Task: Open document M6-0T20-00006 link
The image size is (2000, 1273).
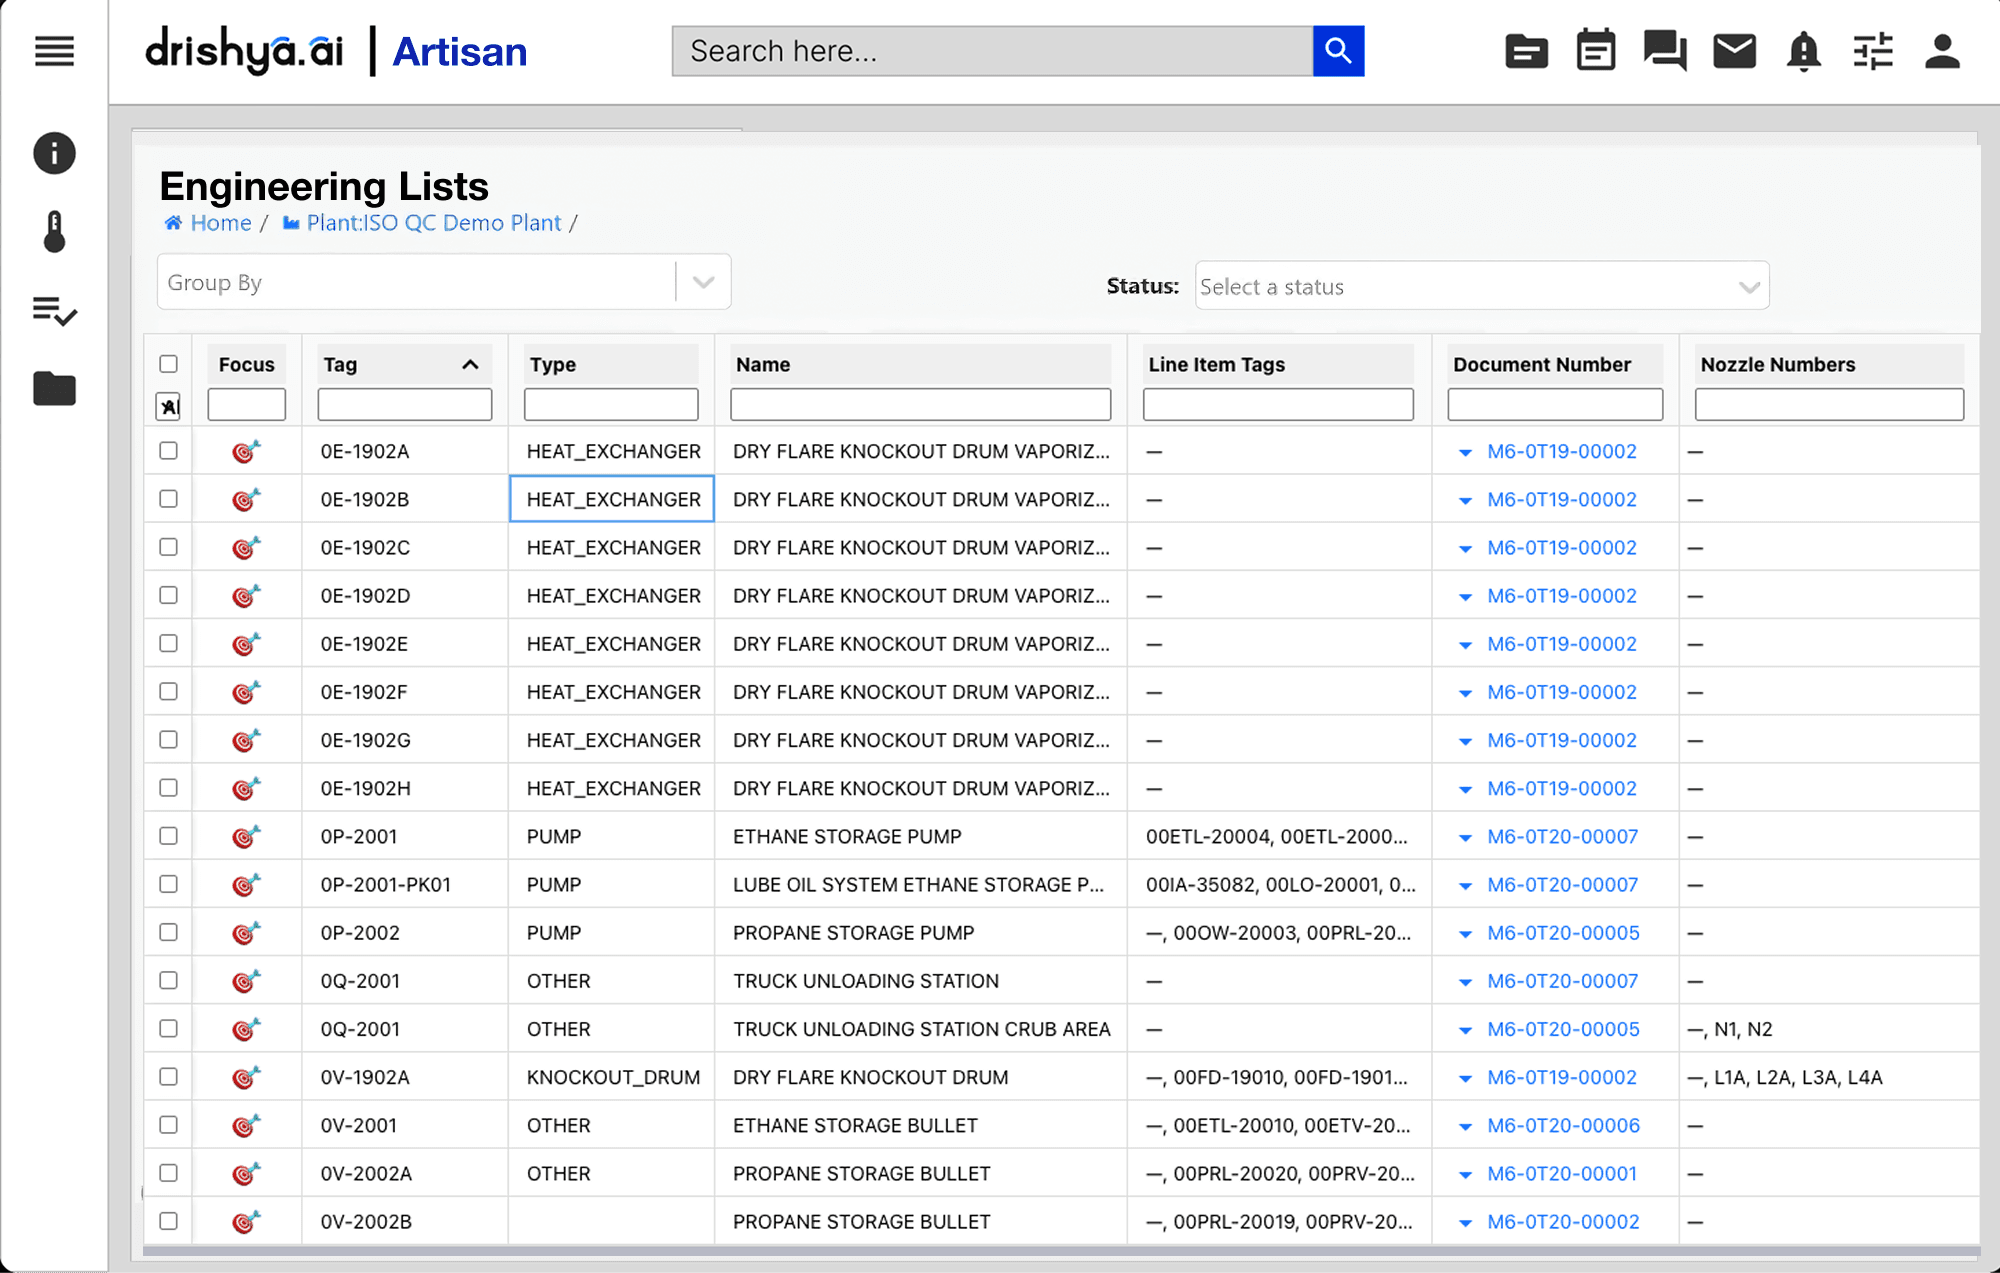Action: click(1563, 1125)
